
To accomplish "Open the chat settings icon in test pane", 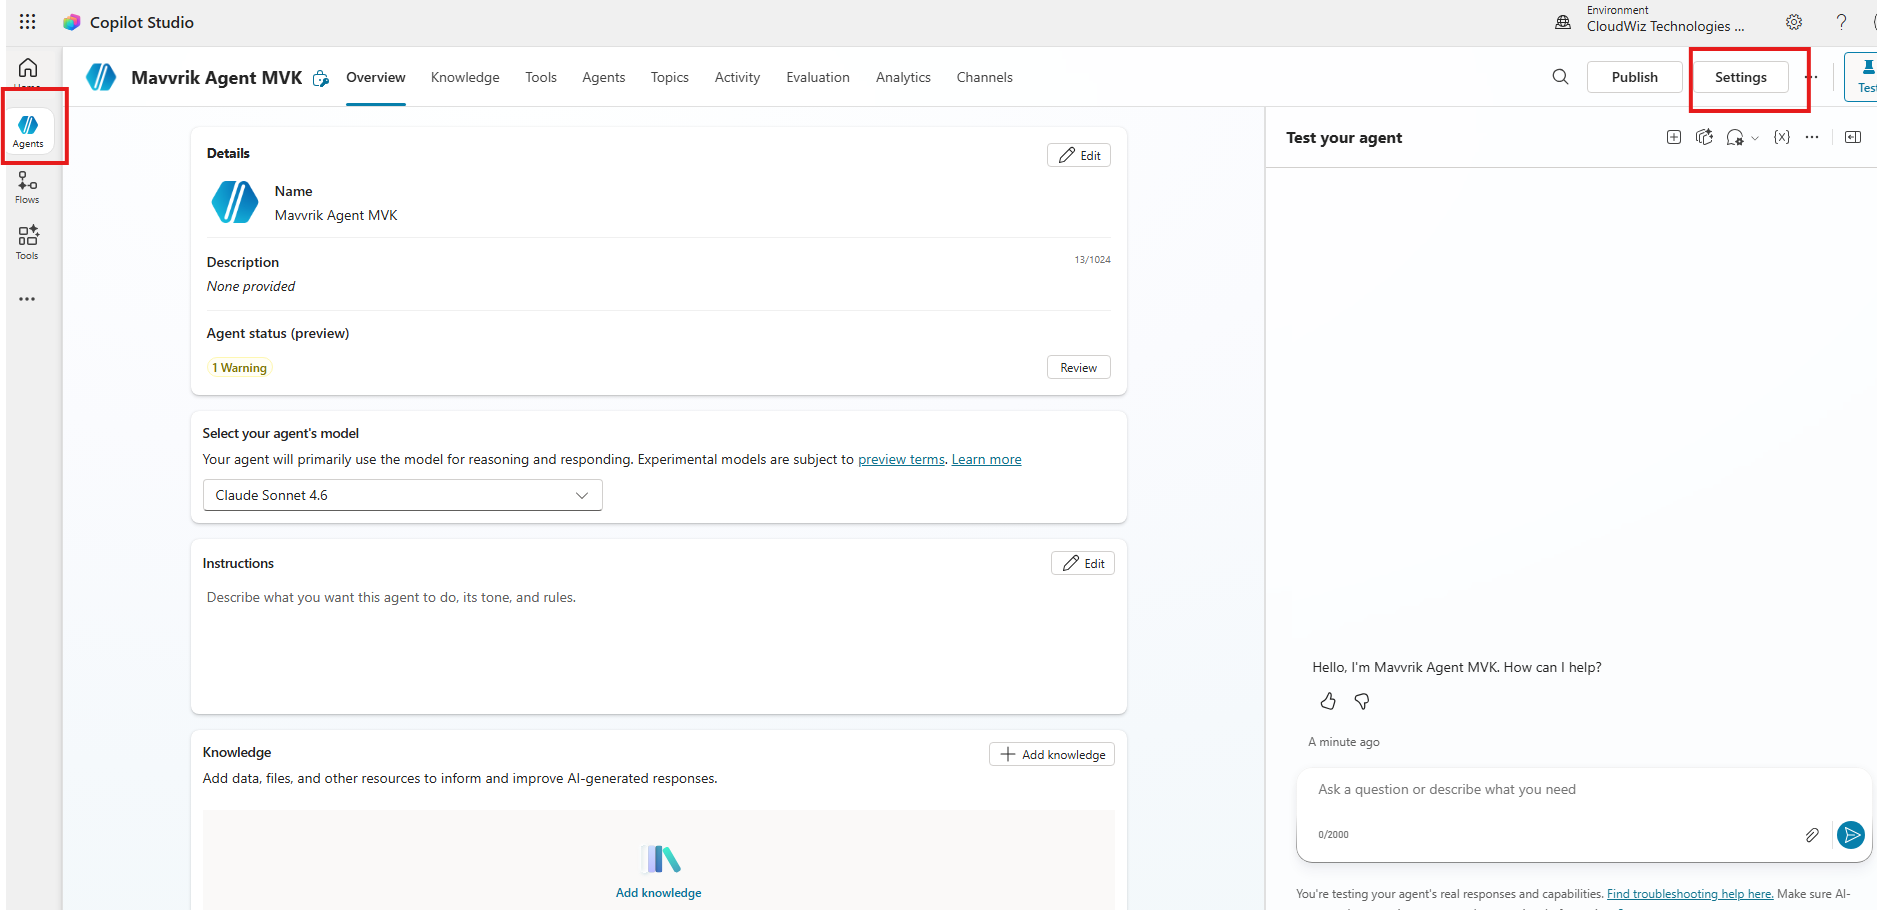I will pyautogui.click(x=1735, y=137).
